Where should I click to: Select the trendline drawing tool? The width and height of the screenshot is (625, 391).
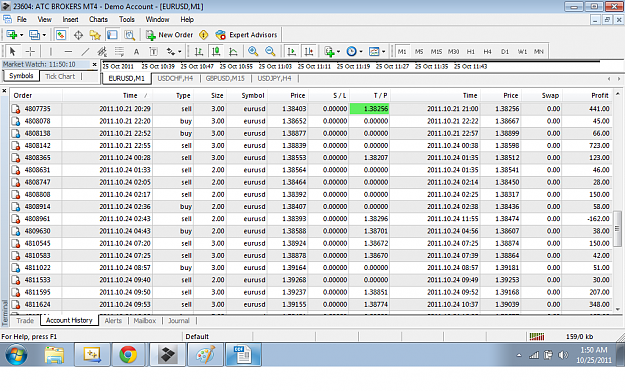coord(85,51)
